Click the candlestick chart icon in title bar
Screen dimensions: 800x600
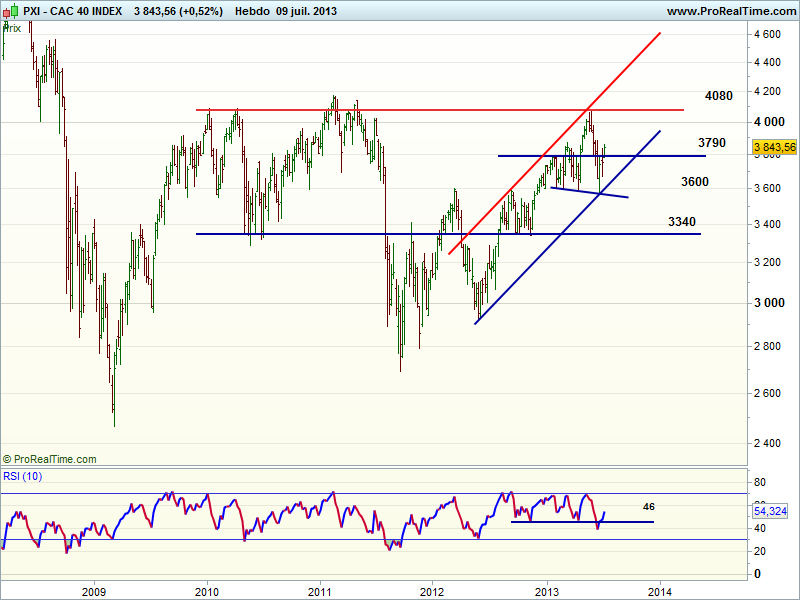(x=10, y=11)
